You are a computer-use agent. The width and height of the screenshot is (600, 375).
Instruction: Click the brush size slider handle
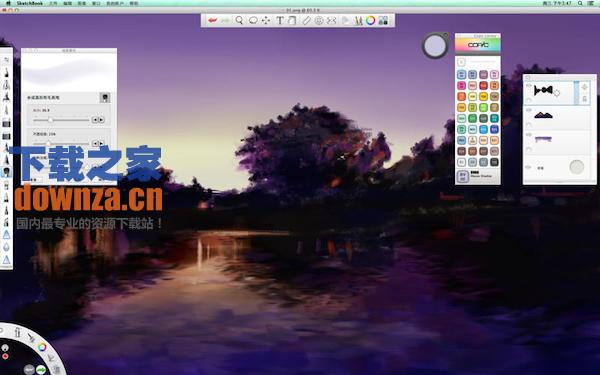pyautogui.click(x=50, y=120)
